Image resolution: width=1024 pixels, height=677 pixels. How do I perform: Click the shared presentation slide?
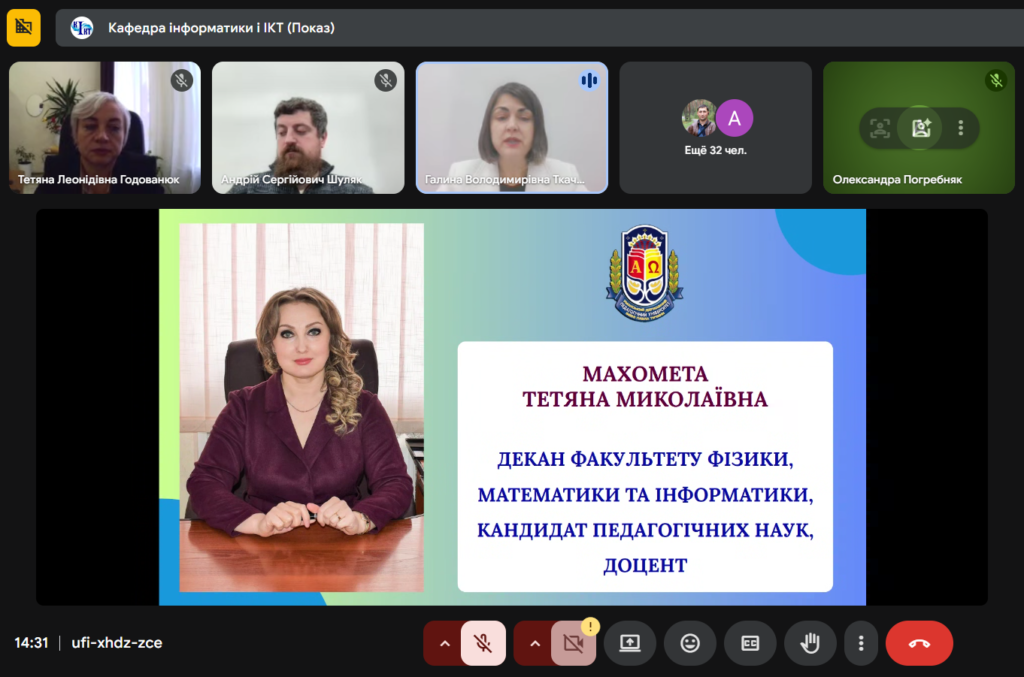(x=512, y=407)
